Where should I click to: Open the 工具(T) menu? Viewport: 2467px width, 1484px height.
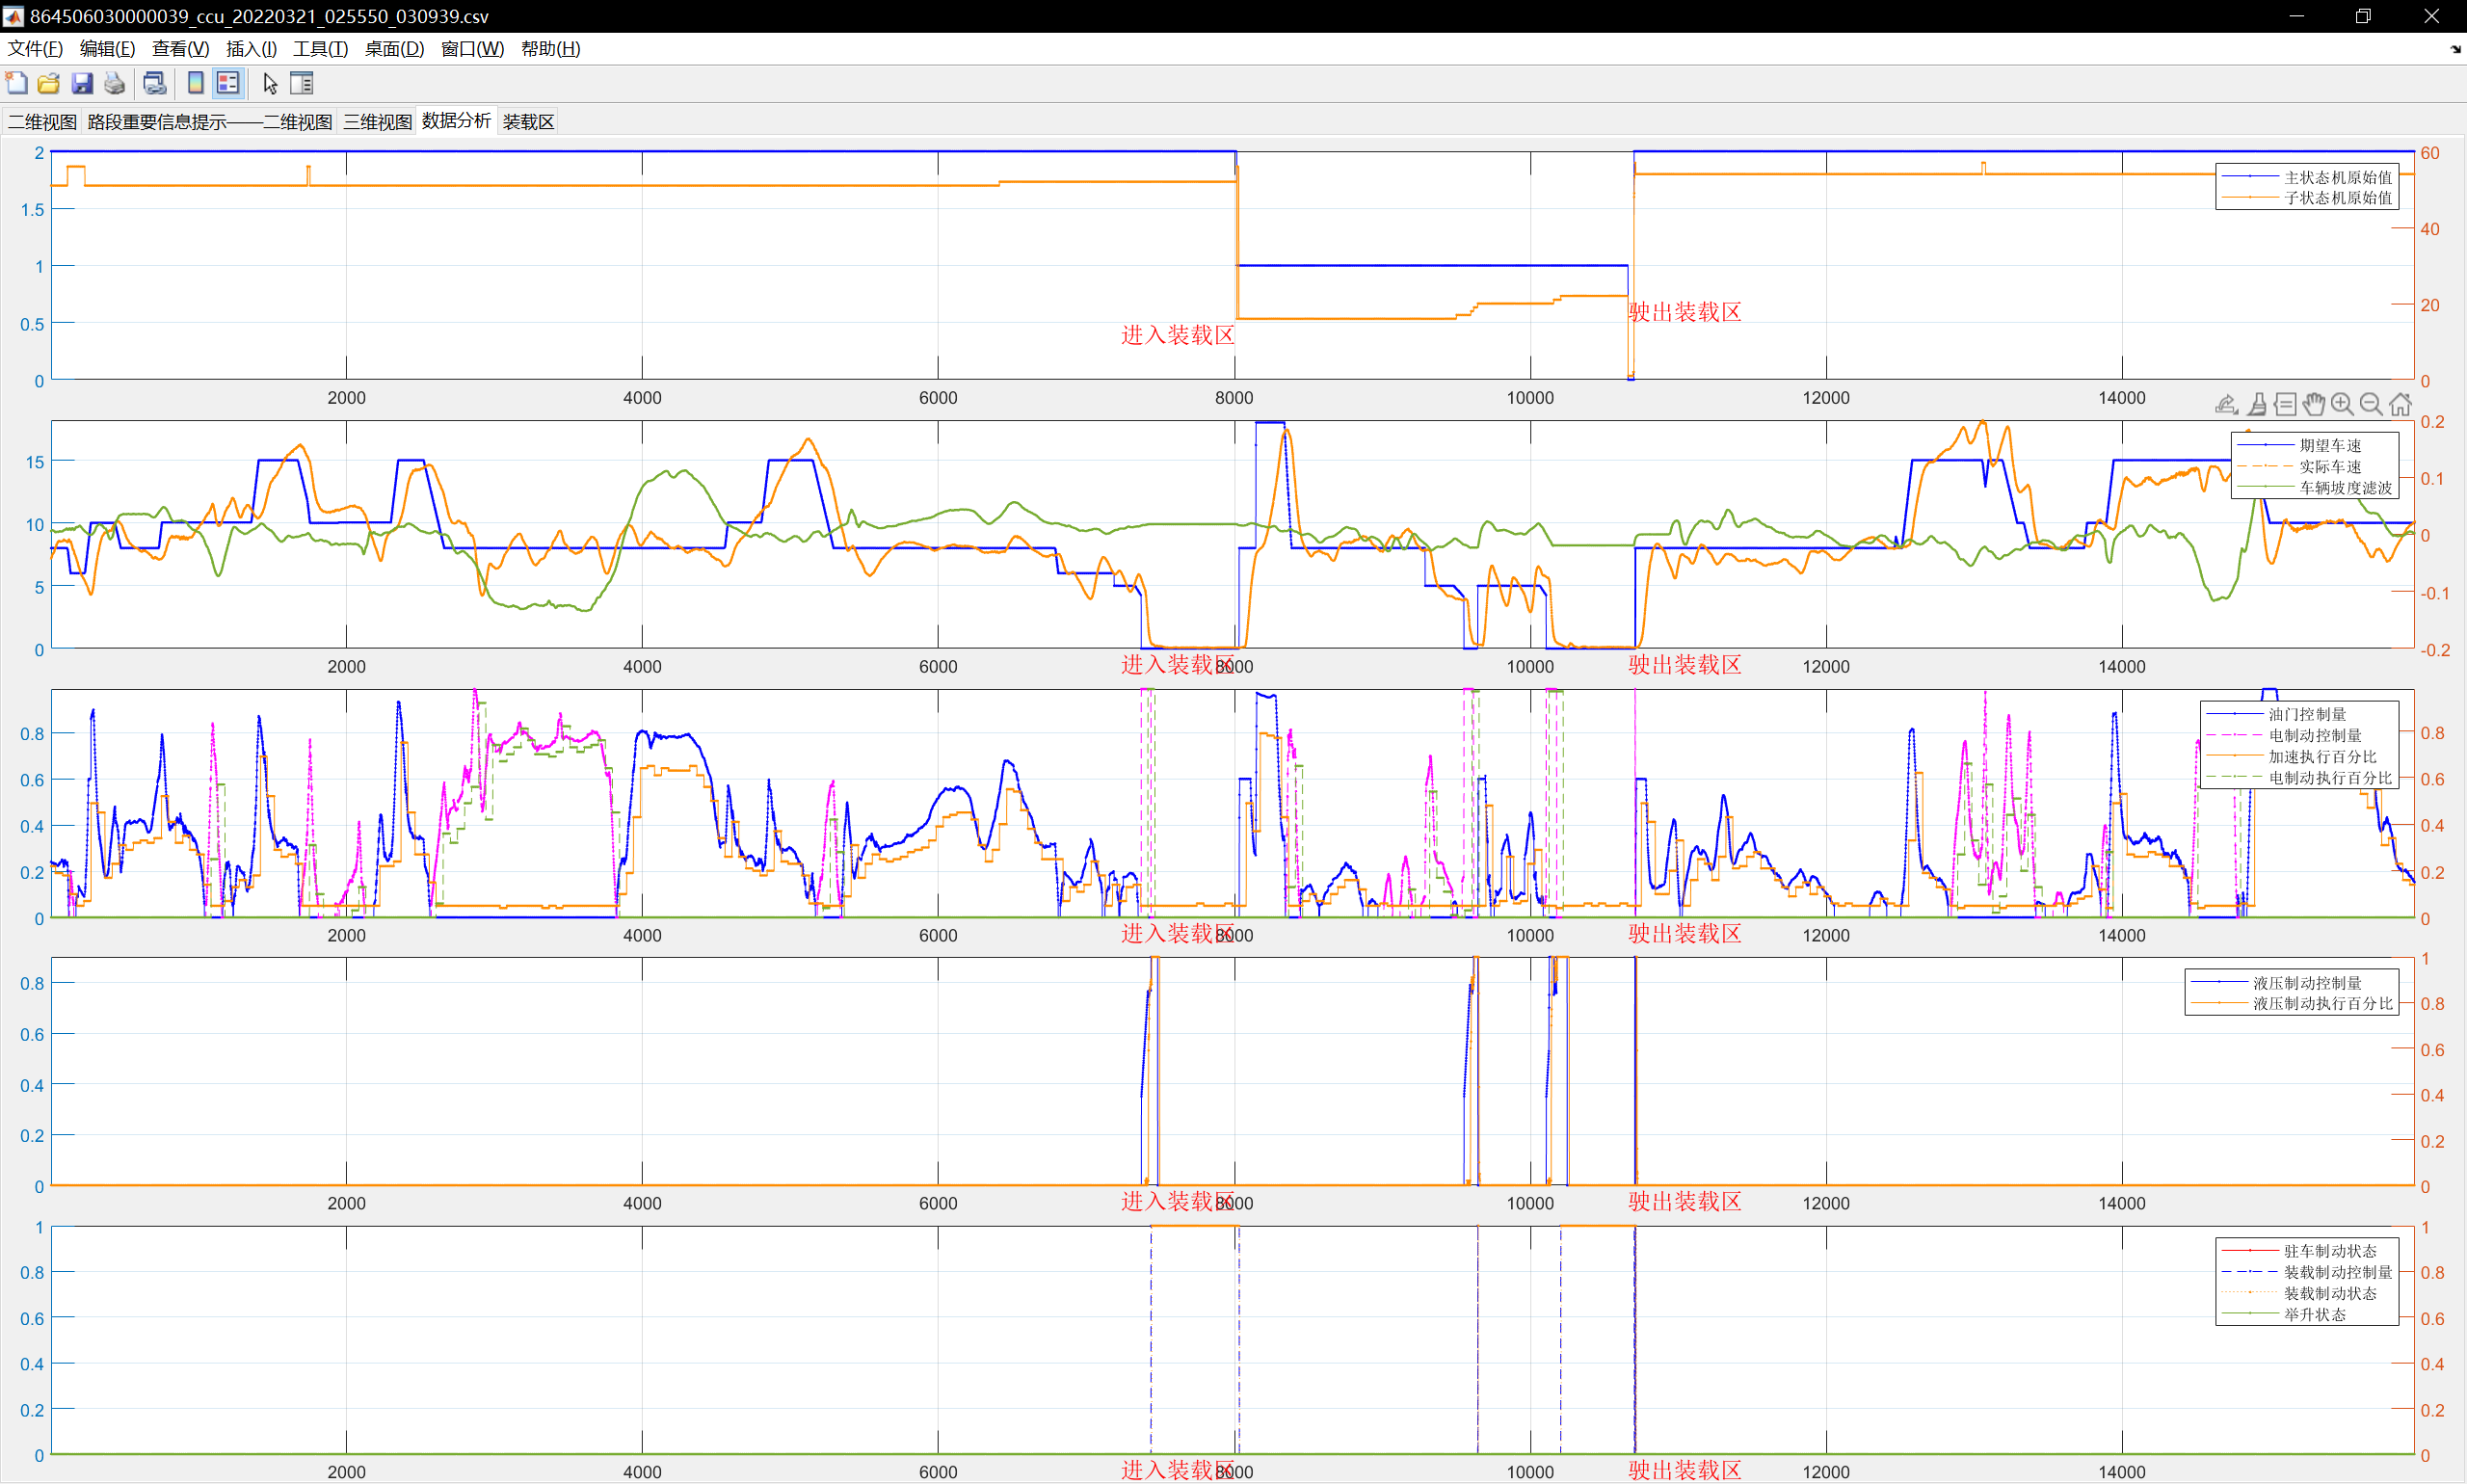320,49
